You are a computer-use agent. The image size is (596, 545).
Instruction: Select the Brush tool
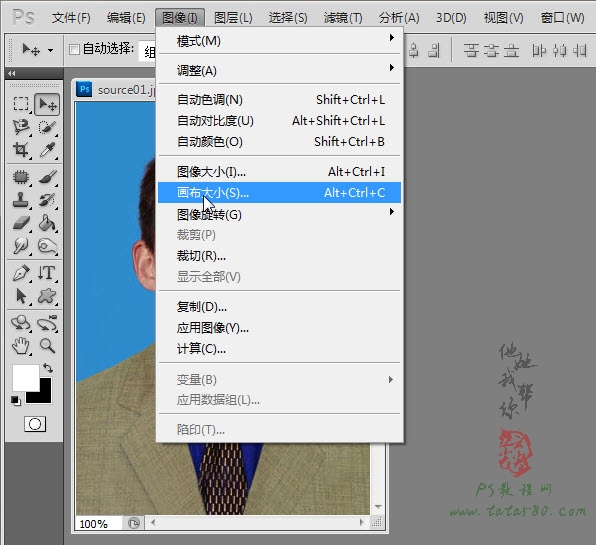(x=47, y=177)
